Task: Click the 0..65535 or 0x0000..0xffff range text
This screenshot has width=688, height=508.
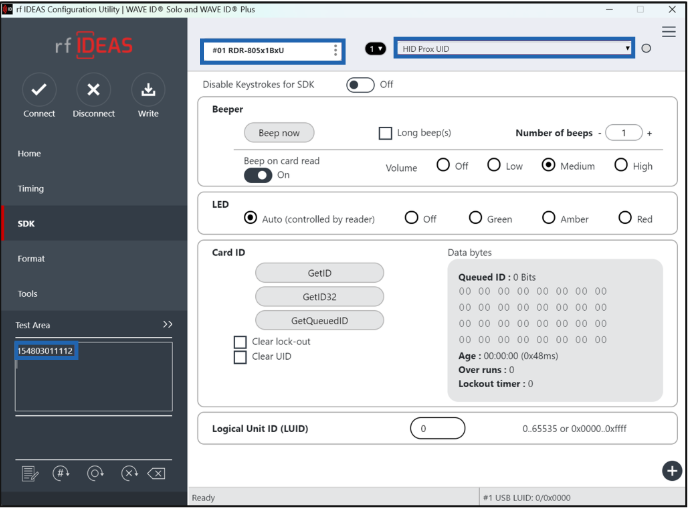Action: coord(574,429)
